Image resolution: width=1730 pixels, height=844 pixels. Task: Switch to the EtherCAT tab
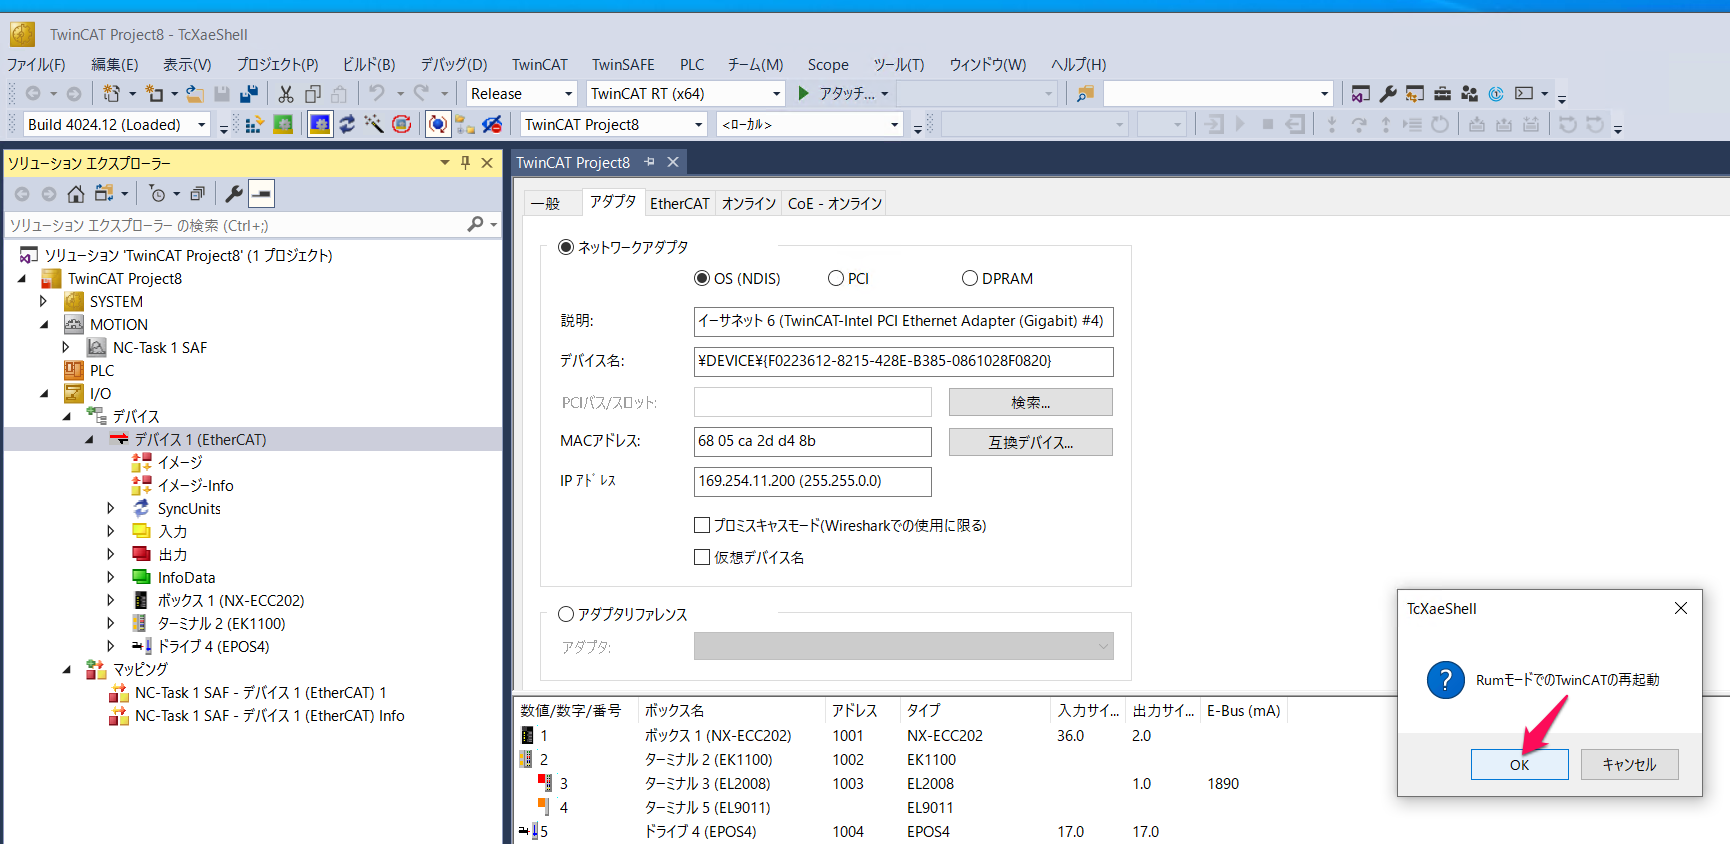point(680,203)
